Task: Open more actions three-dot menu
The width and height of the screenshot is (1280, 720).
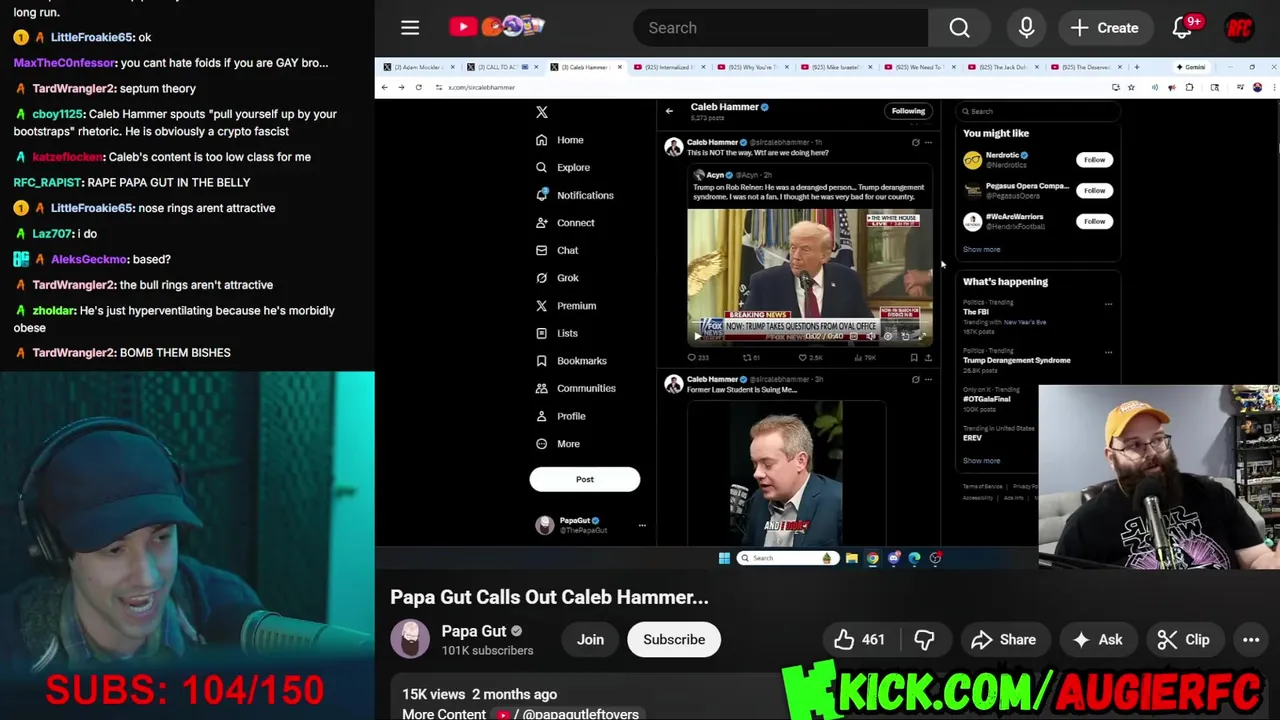Action: pyautogui.click(x=1251, y=640)
